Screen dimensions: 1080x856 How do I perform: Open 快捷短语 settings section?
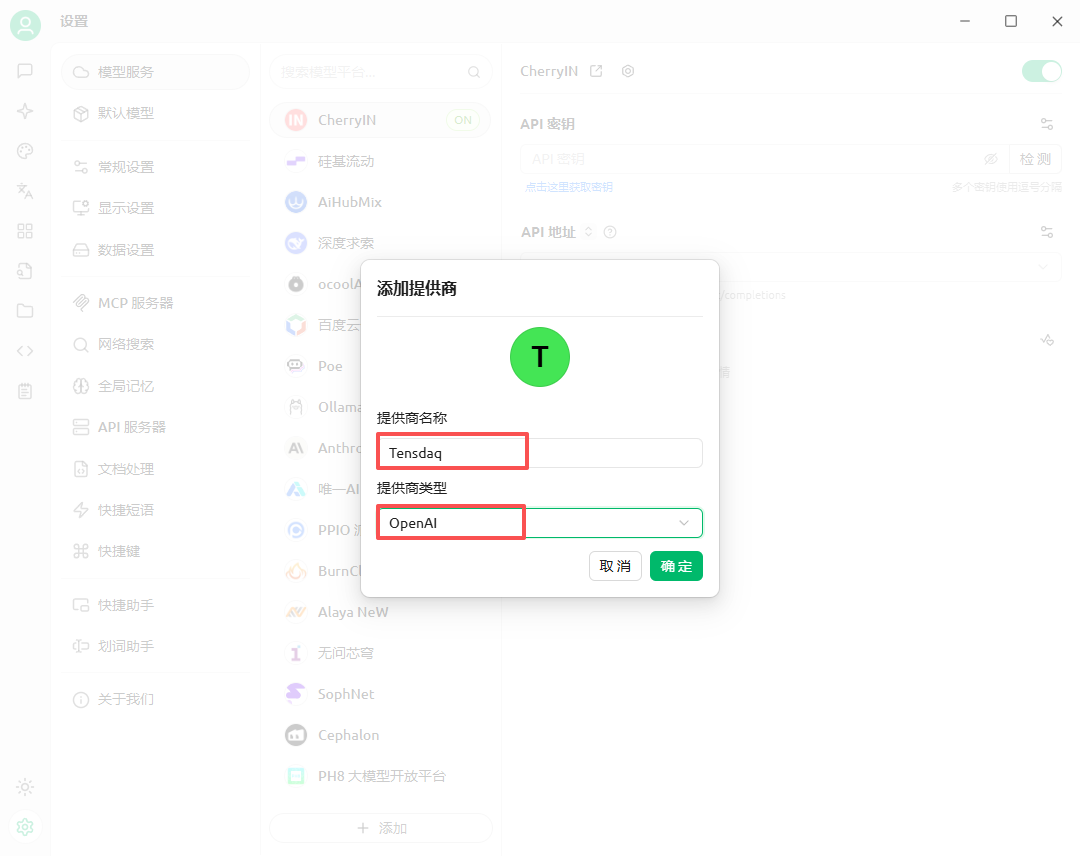coord(155,510)
